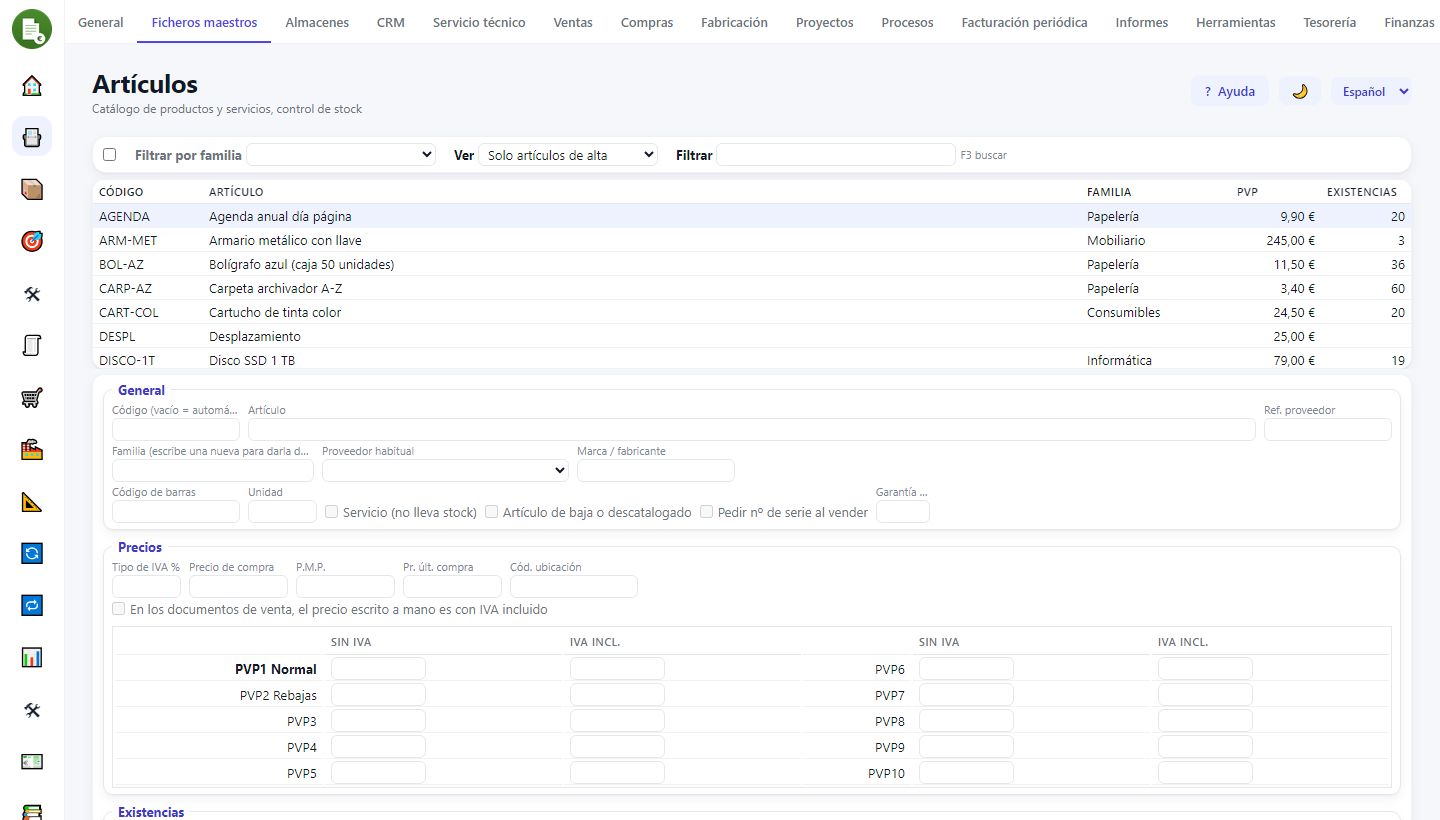Select the ARM-MET Armario metálico row
This screenshot has height=820, width=1440.
click(x=752, y=241)
